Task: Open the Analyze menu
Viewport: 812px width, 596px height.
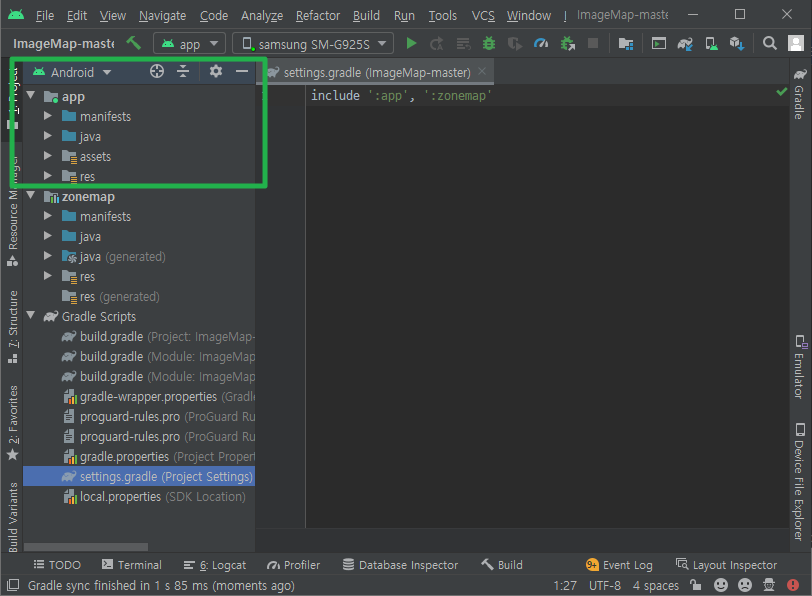Action: coord(262,16)
